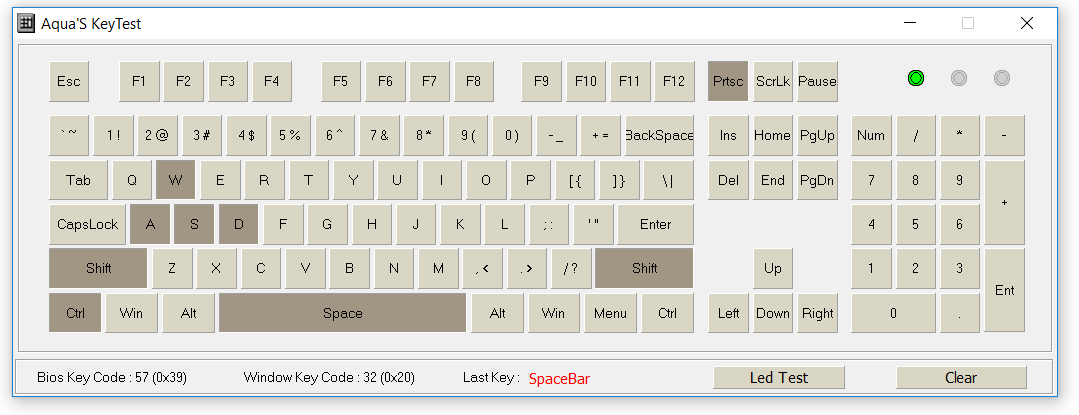Click the CapsLock key
The width and height of the screenshot is (1079, 415).
pos(87,224)
